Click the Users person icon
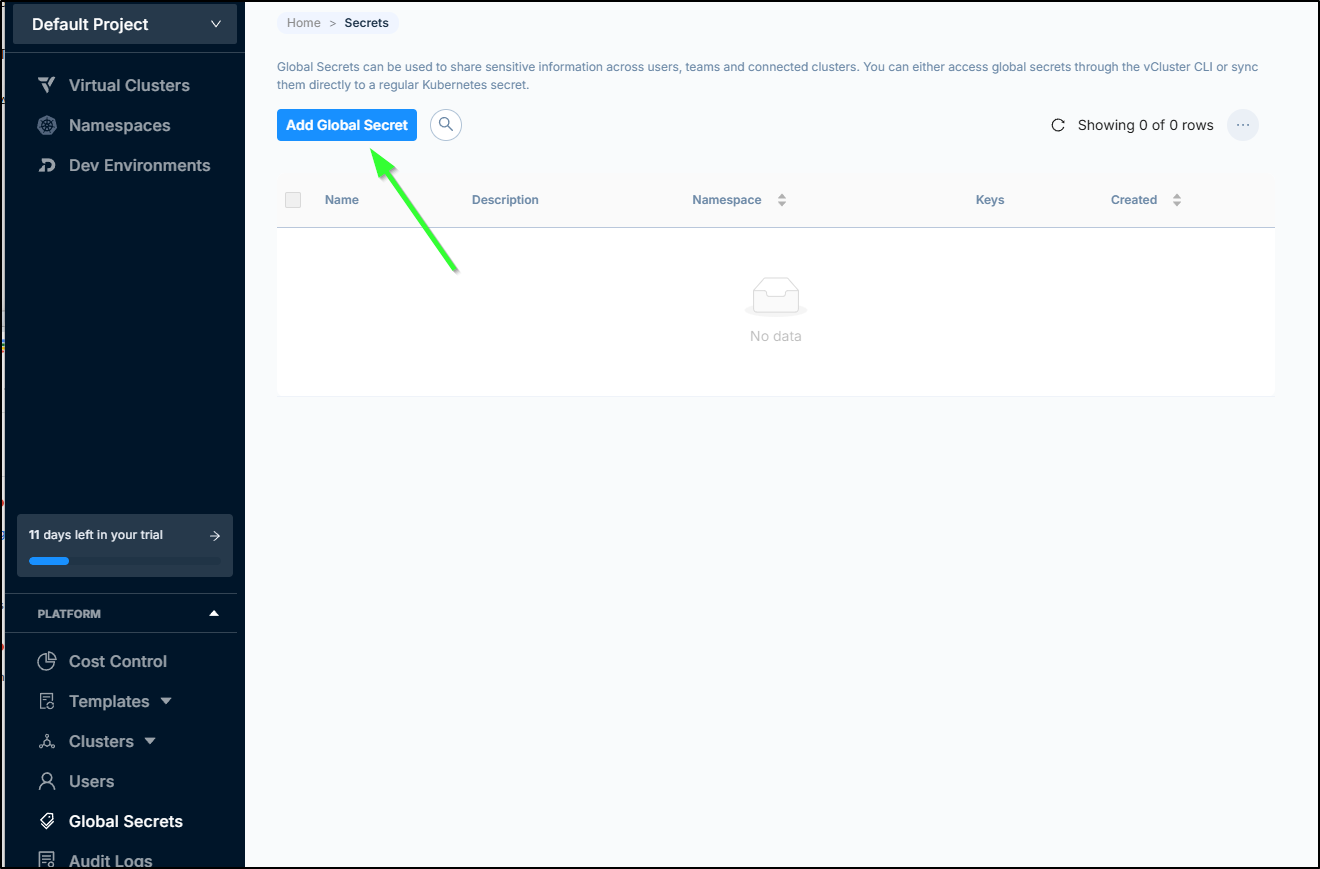The image size is (1320, 869). (x=46, y=781)
